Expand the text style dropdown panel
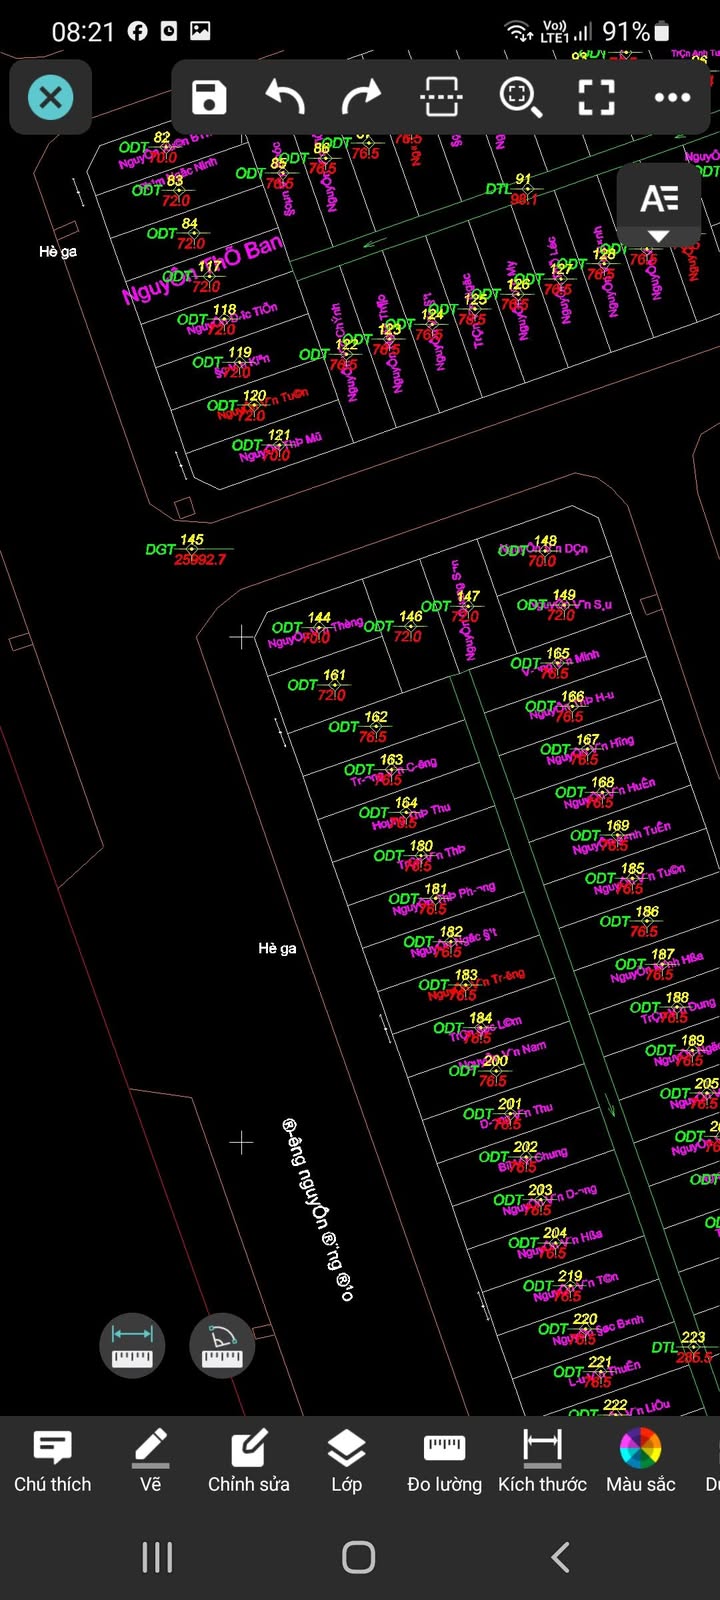This screenshot has width=720, height=1600. (x=658, y=208)
